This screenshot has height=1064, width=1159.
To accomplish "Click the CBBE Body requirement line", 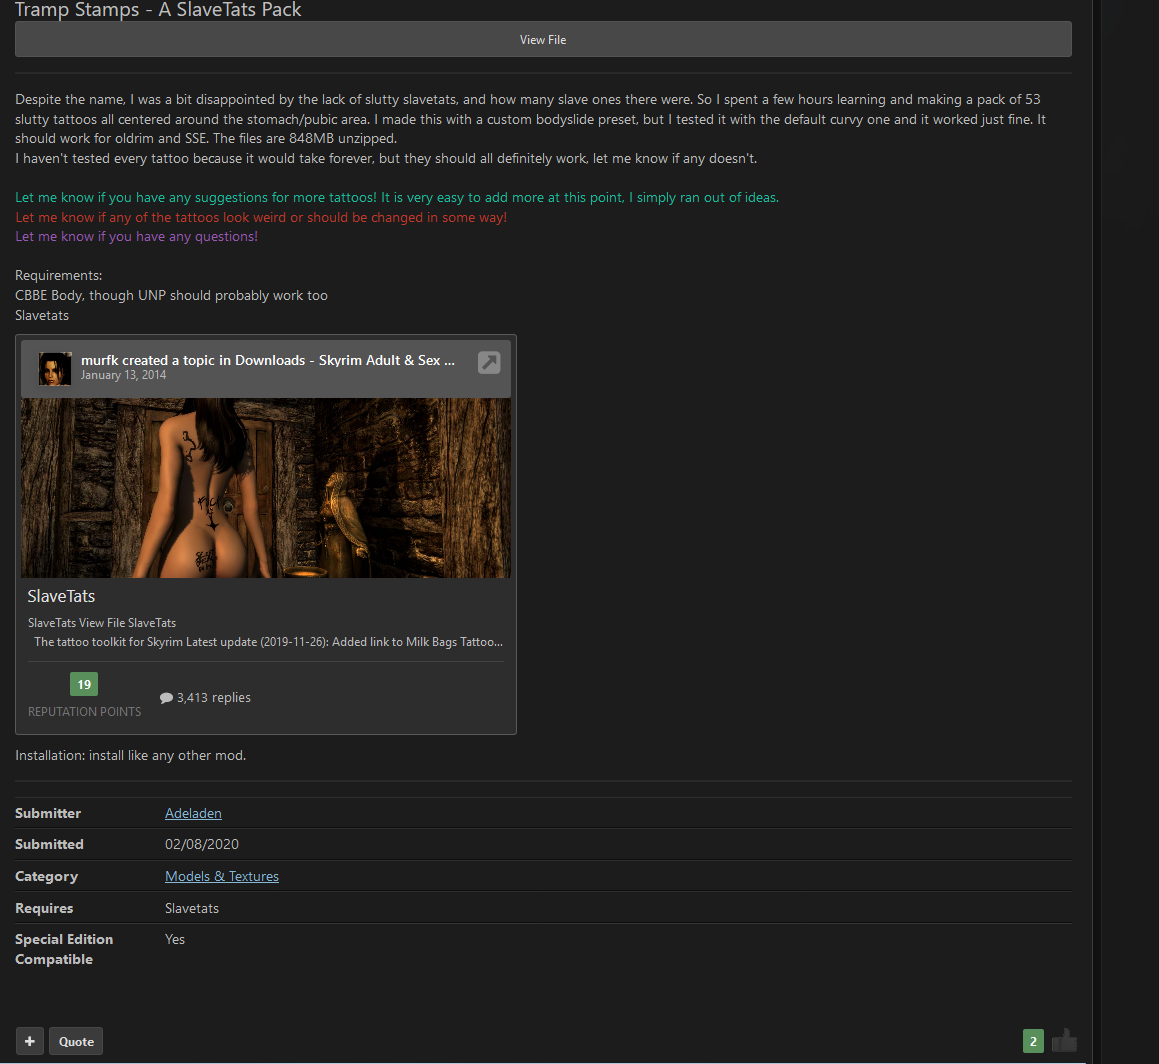I will coord(171,295).
